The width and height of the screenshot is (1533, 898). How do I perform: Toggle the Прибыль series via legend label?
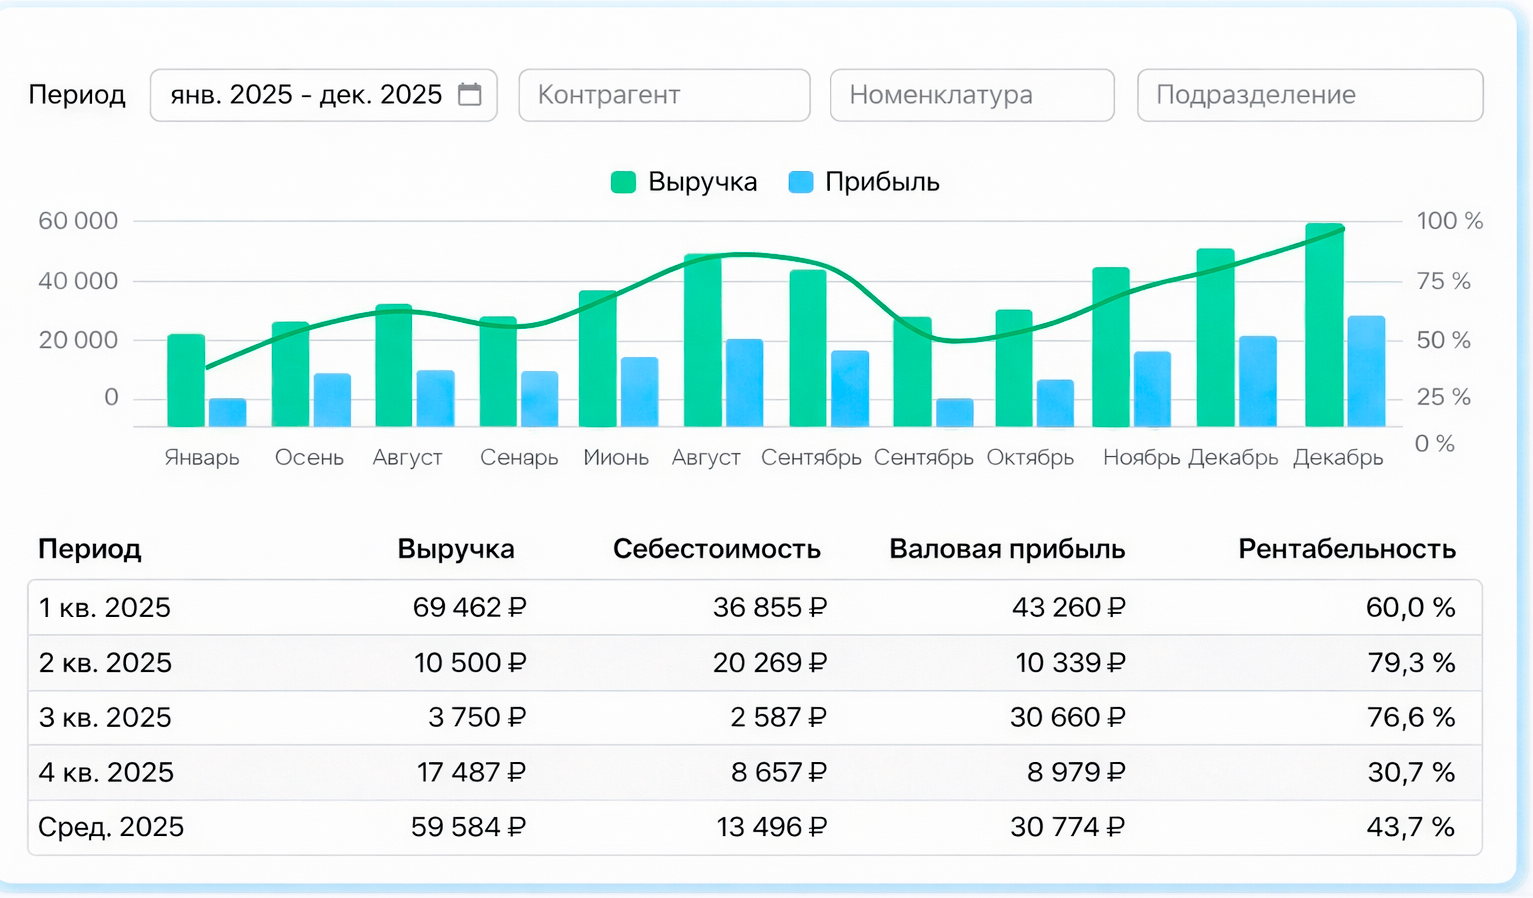pos(882,182)
